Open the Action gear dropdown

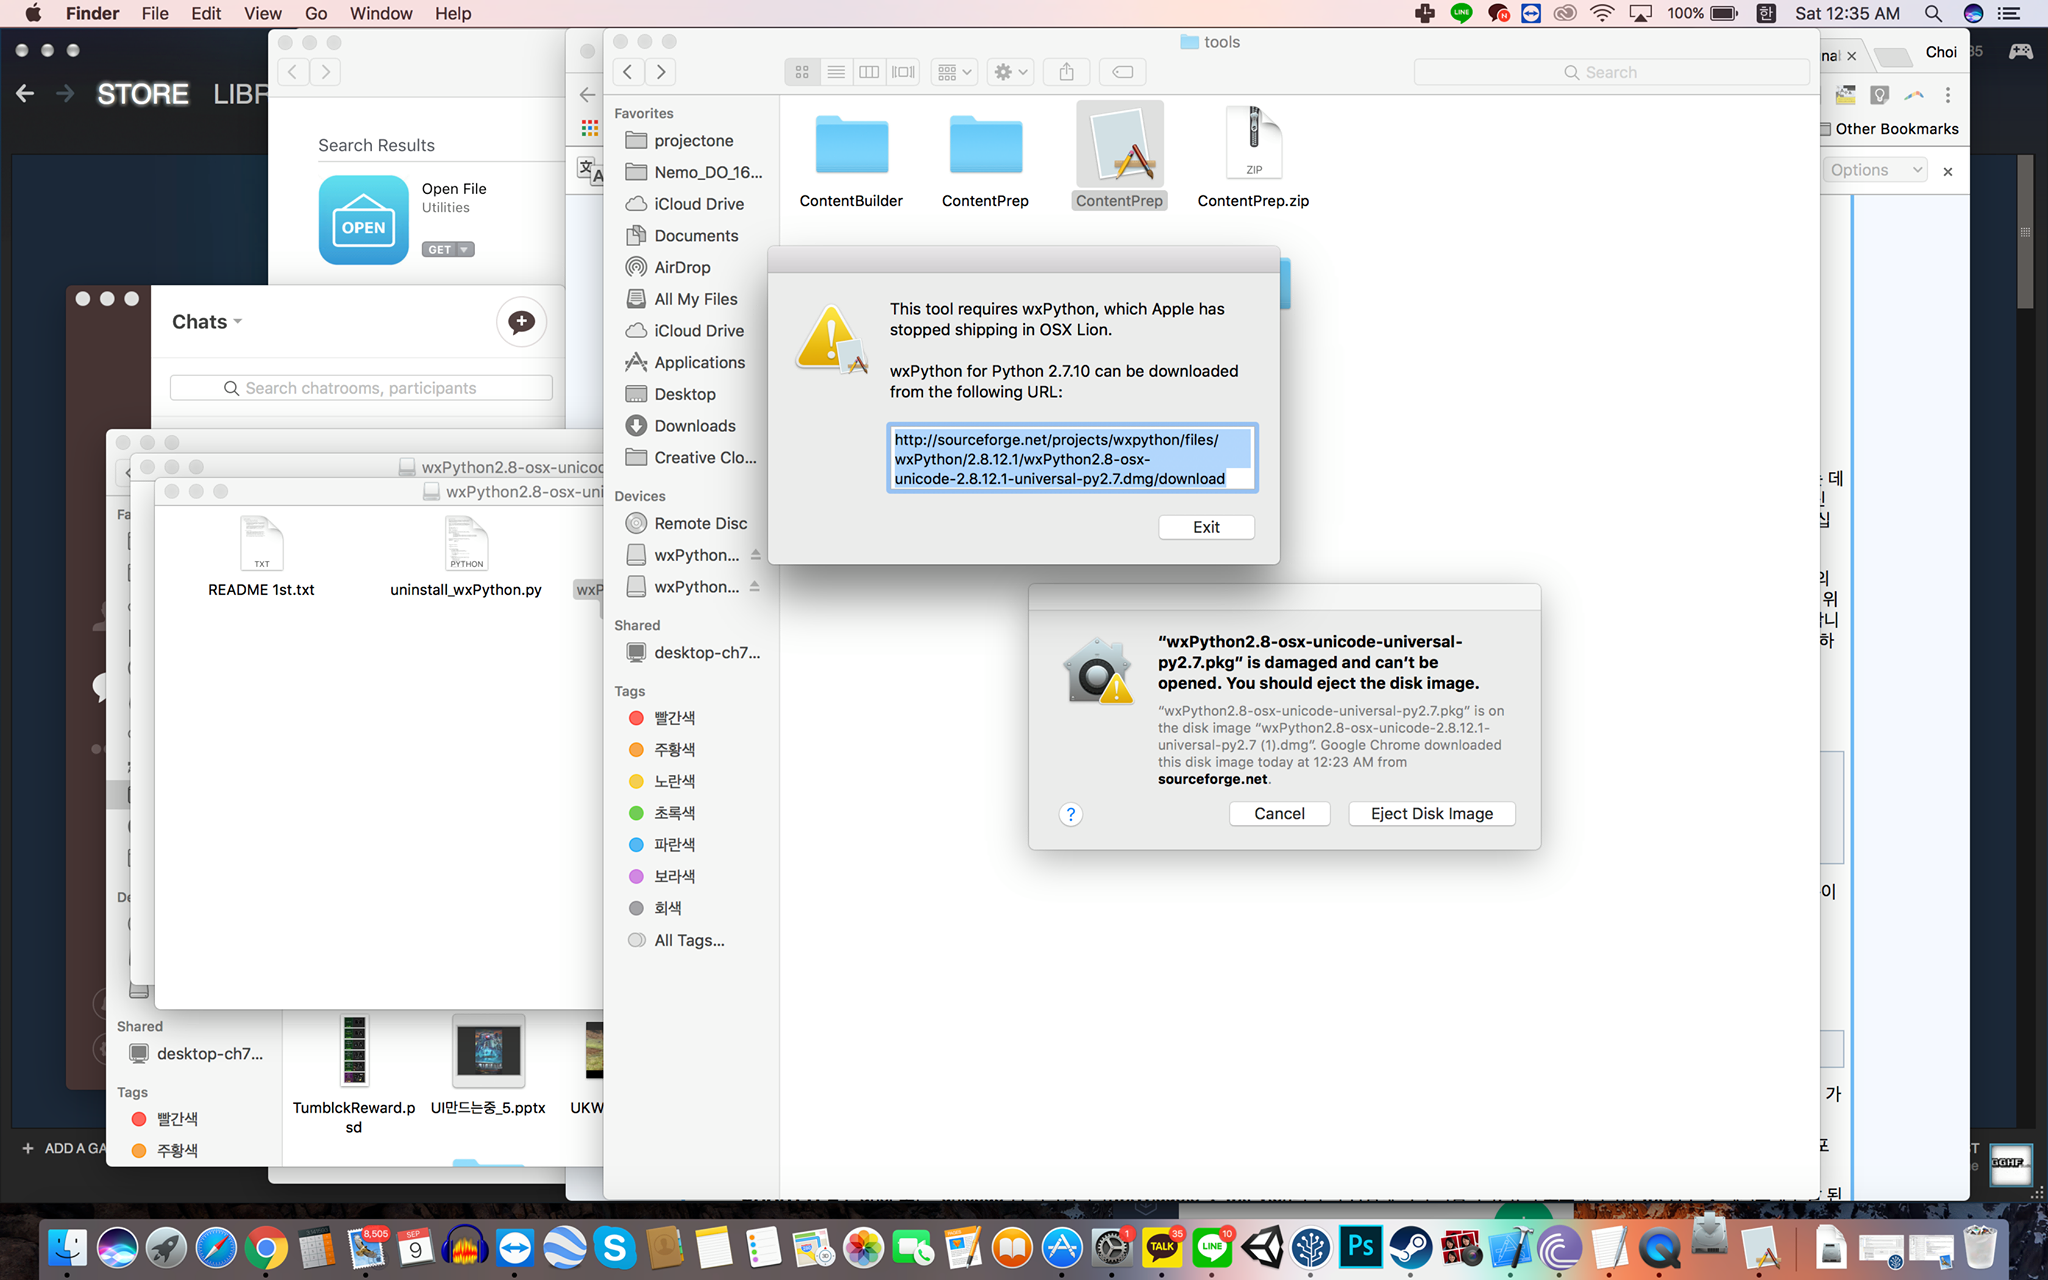(1010, 72)
